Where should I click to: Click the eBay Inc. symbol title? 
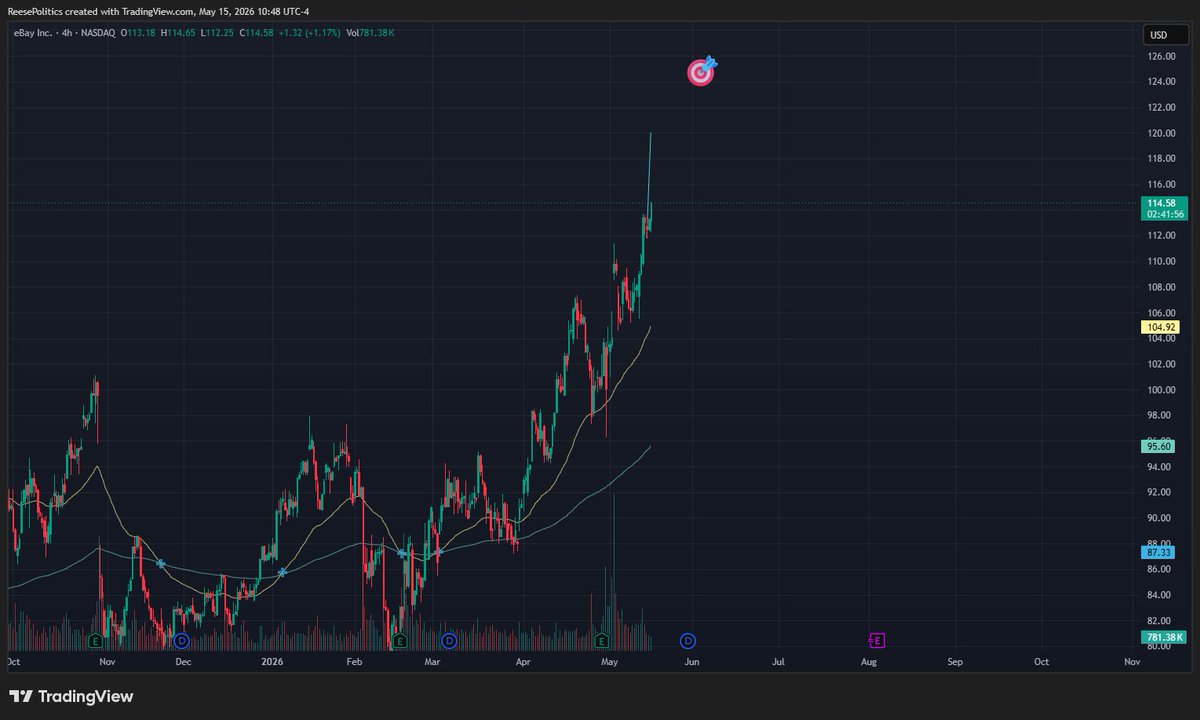coord(33,33)
